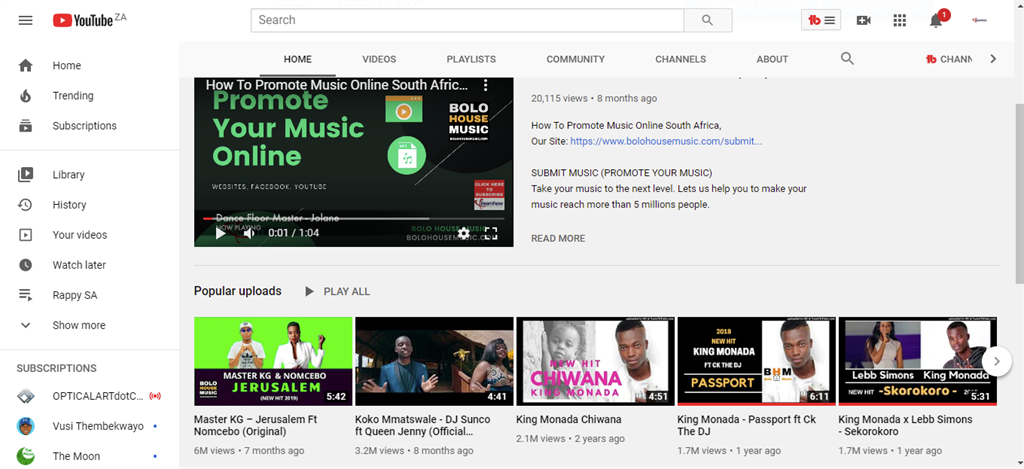Click the Watch later clock icon
This screenshot has height=469, width=1024.
coord(25,265)
